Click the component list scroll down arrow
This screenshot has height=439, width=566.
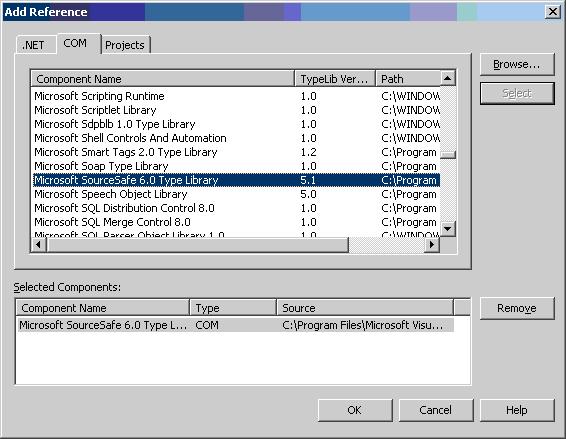pyautogui.click(x=448, y=229)
